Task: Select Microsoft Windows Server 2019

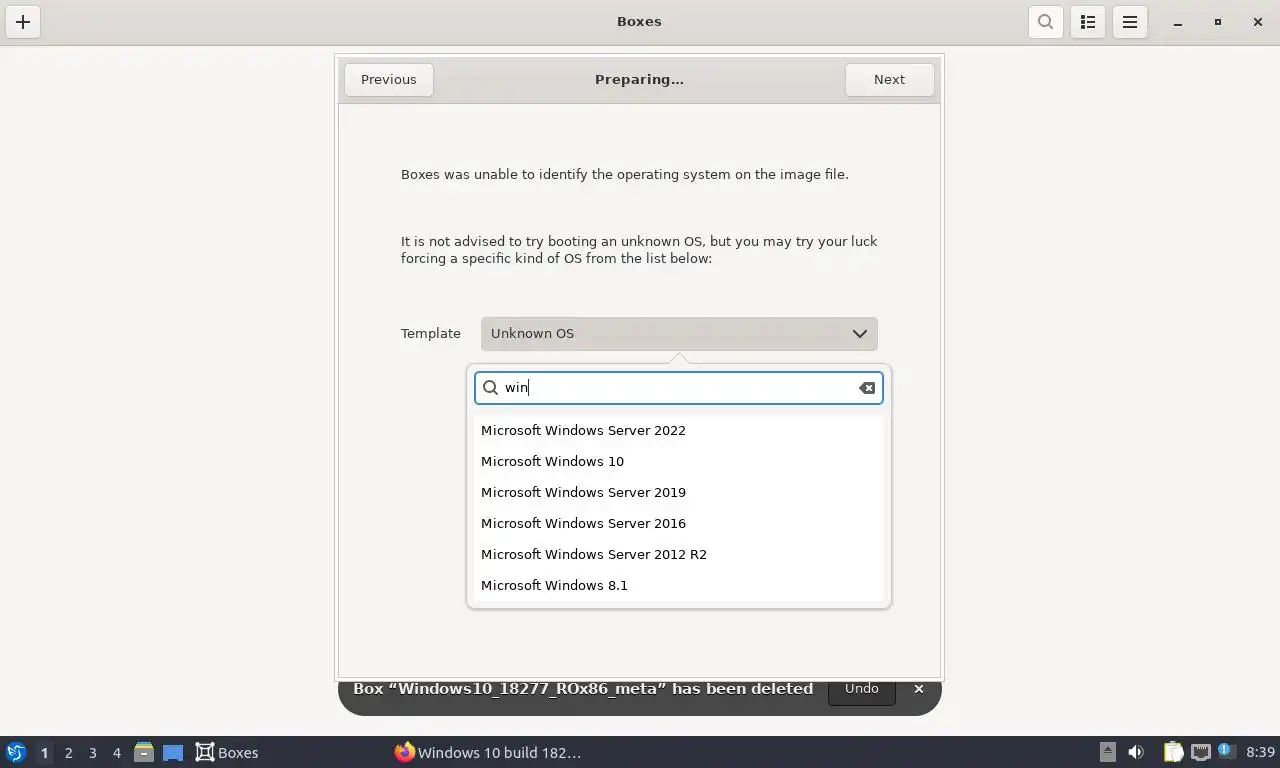Action: (679, 493)
